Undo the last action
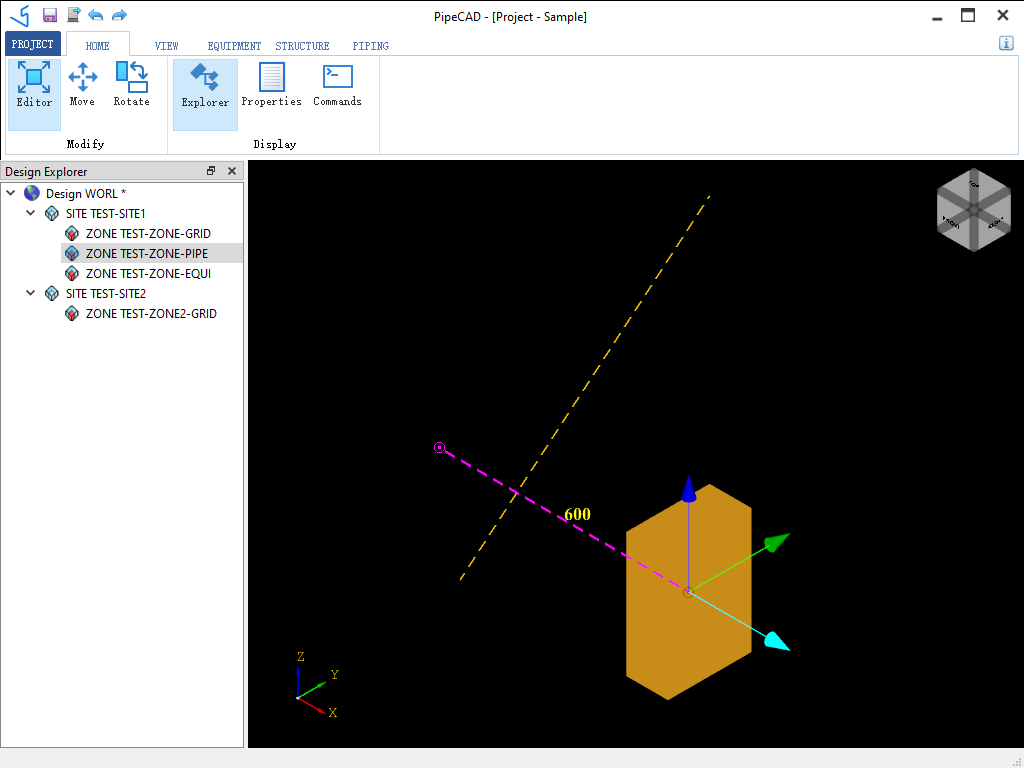Viewport: 1024px width, 768px height. (x=96, y=15)
